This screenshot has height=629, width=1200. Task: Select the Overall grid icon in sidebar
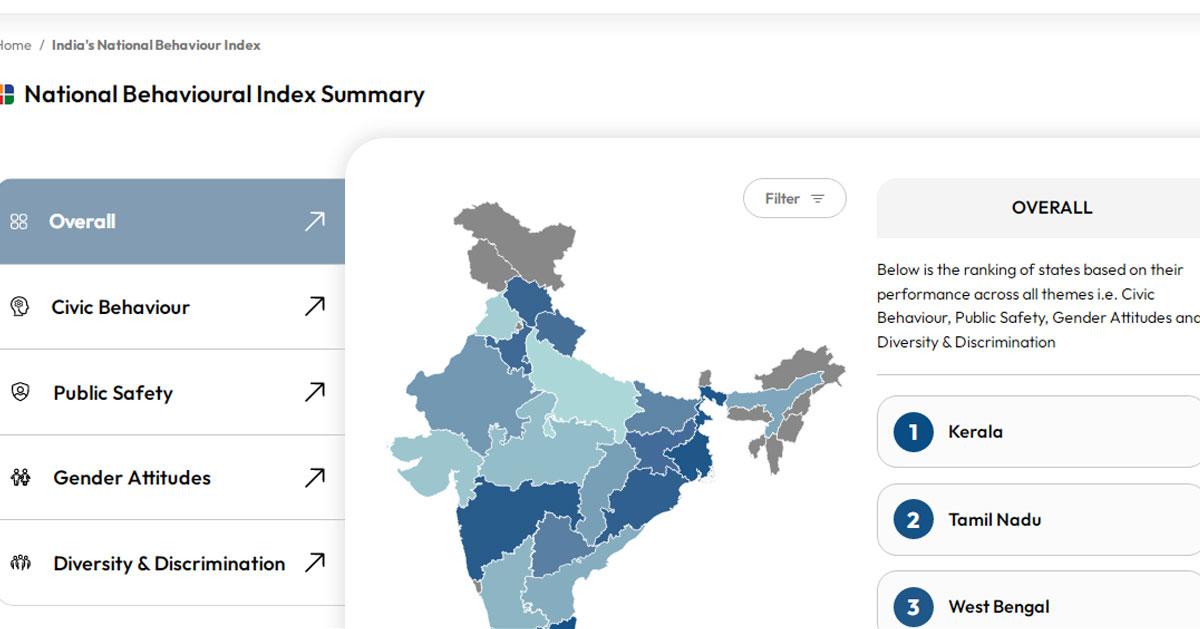20,221
